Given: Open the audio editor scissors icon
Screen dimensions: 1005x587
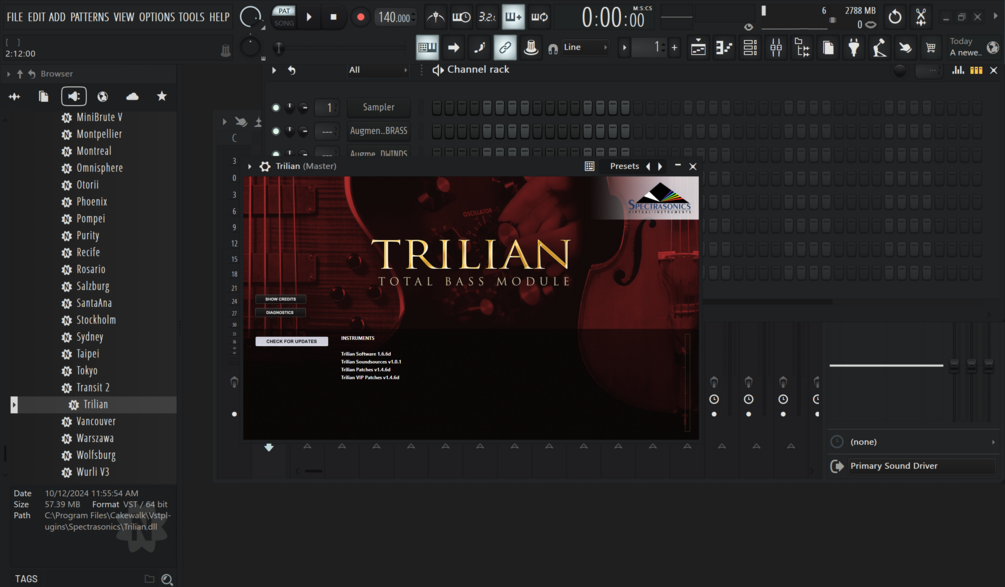Looking at the screenshot, I should 921,17.
